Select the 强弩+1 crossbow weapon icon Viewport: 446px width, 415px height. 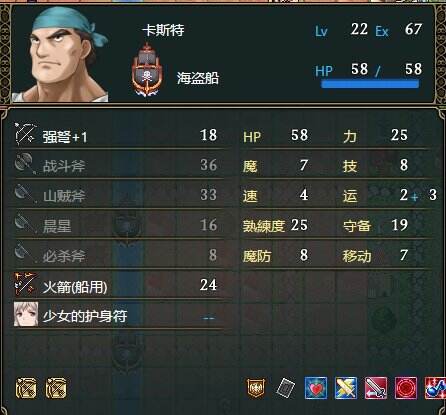click(x=25, y=135)
